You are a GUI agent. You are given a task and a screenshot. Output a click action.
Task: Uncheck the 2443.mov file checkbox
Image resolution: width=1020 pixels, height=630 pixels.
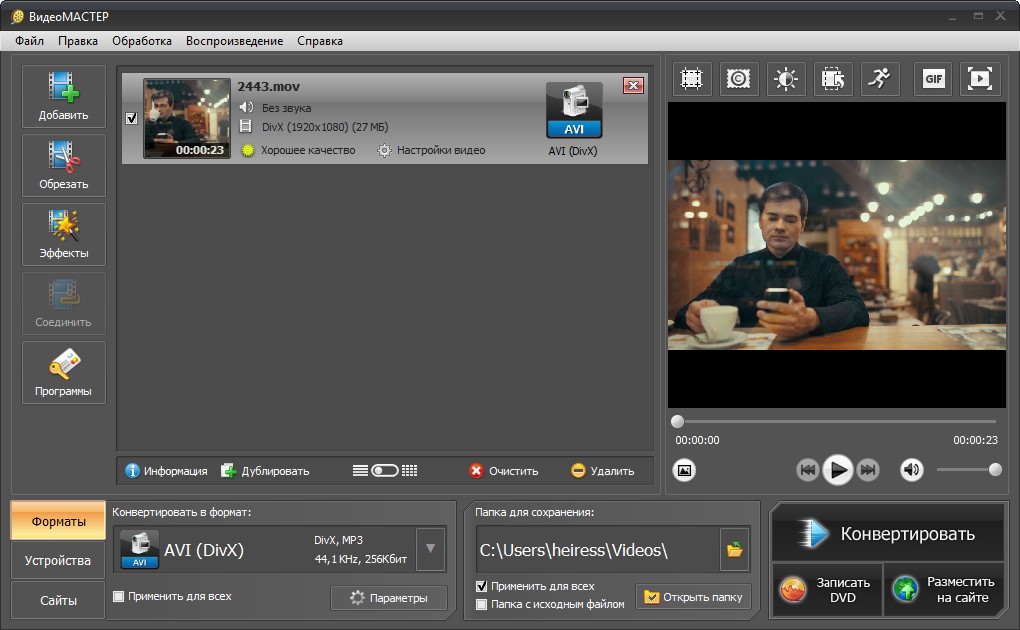coord(131,118)
